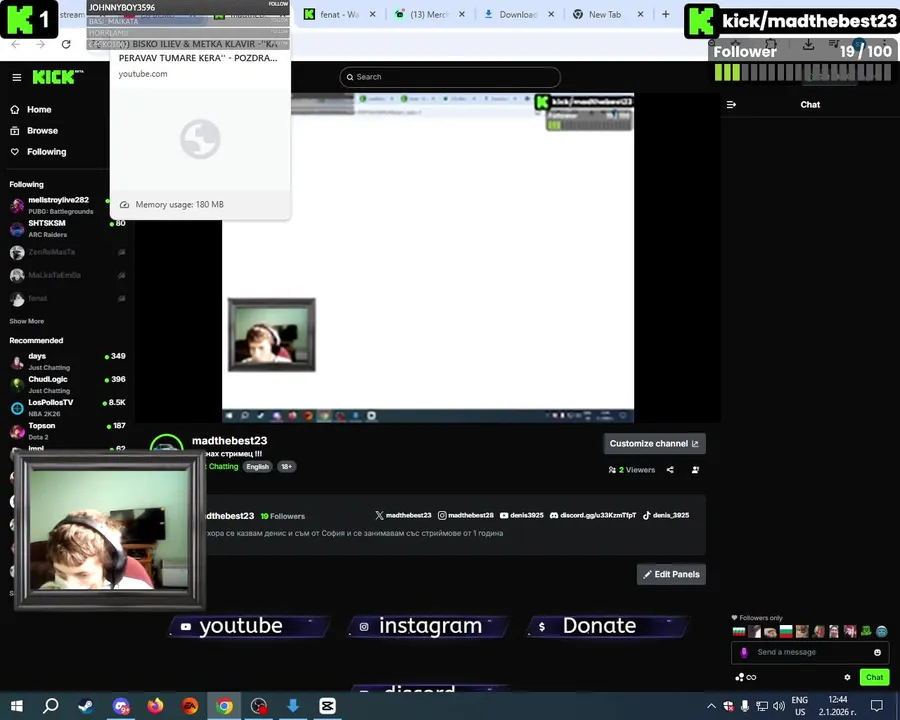900x720 pixels.
Task: Open the emoji picker in chat
Action: (877, 652)
